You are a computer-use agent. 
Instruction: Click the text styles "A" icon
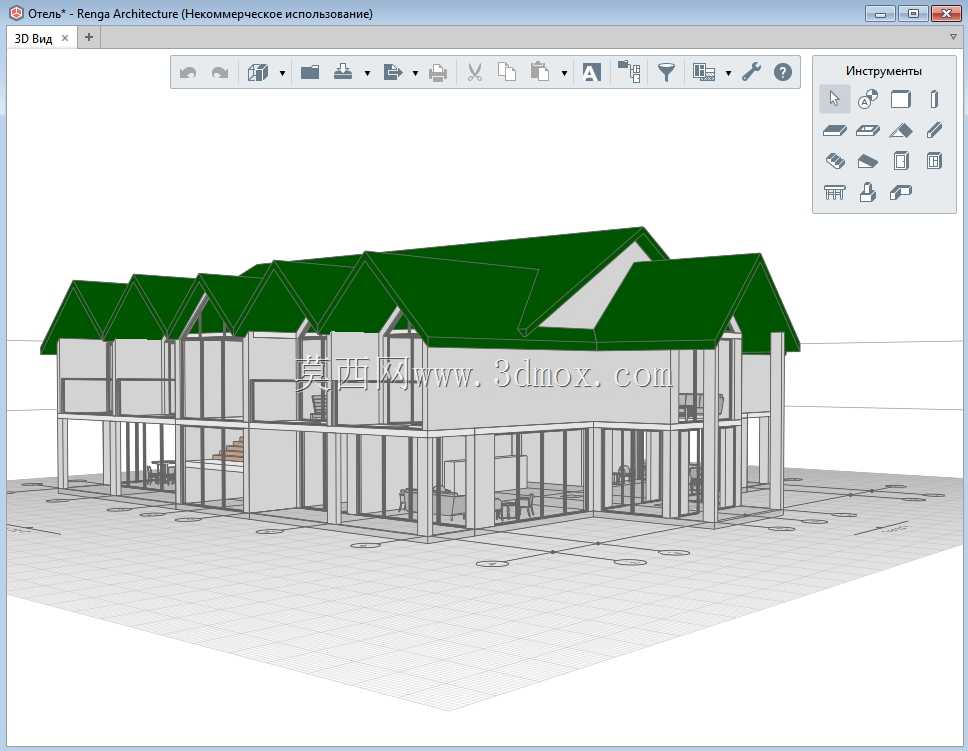(591, 73)
